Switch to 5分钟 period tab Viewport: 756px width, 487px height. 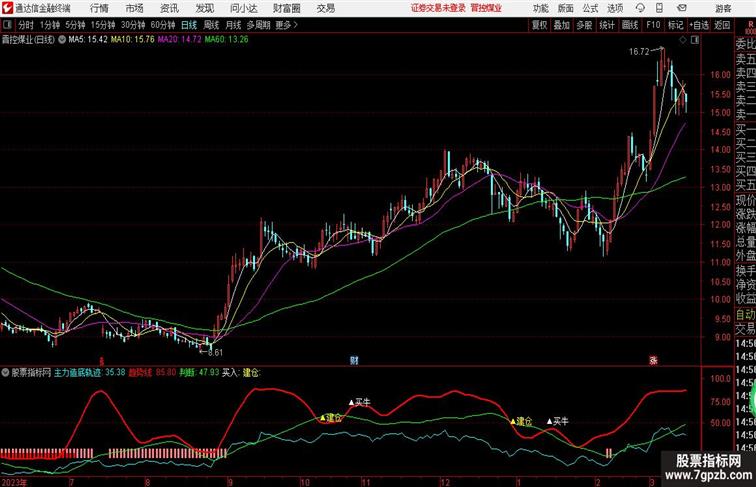click(x=75, y=25)
